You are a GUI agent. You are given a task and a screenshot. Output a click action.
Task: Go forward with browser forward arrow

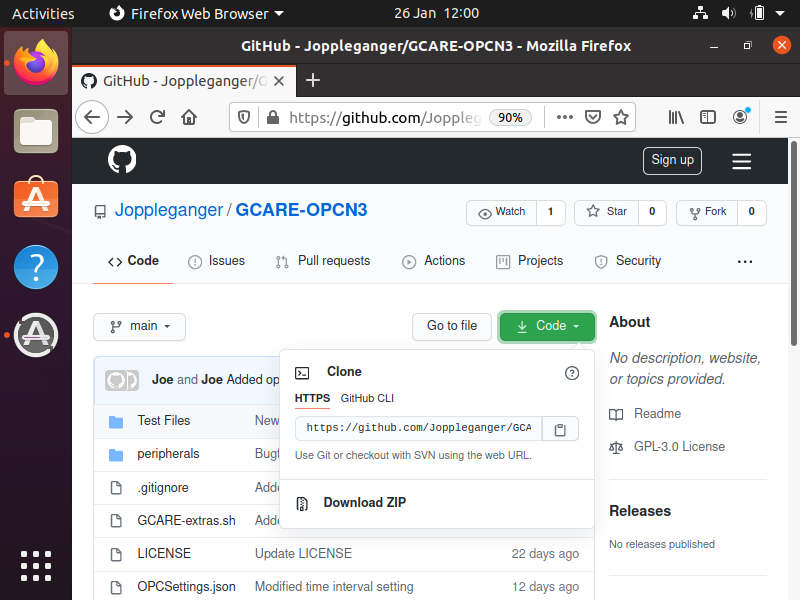[125, 118]
